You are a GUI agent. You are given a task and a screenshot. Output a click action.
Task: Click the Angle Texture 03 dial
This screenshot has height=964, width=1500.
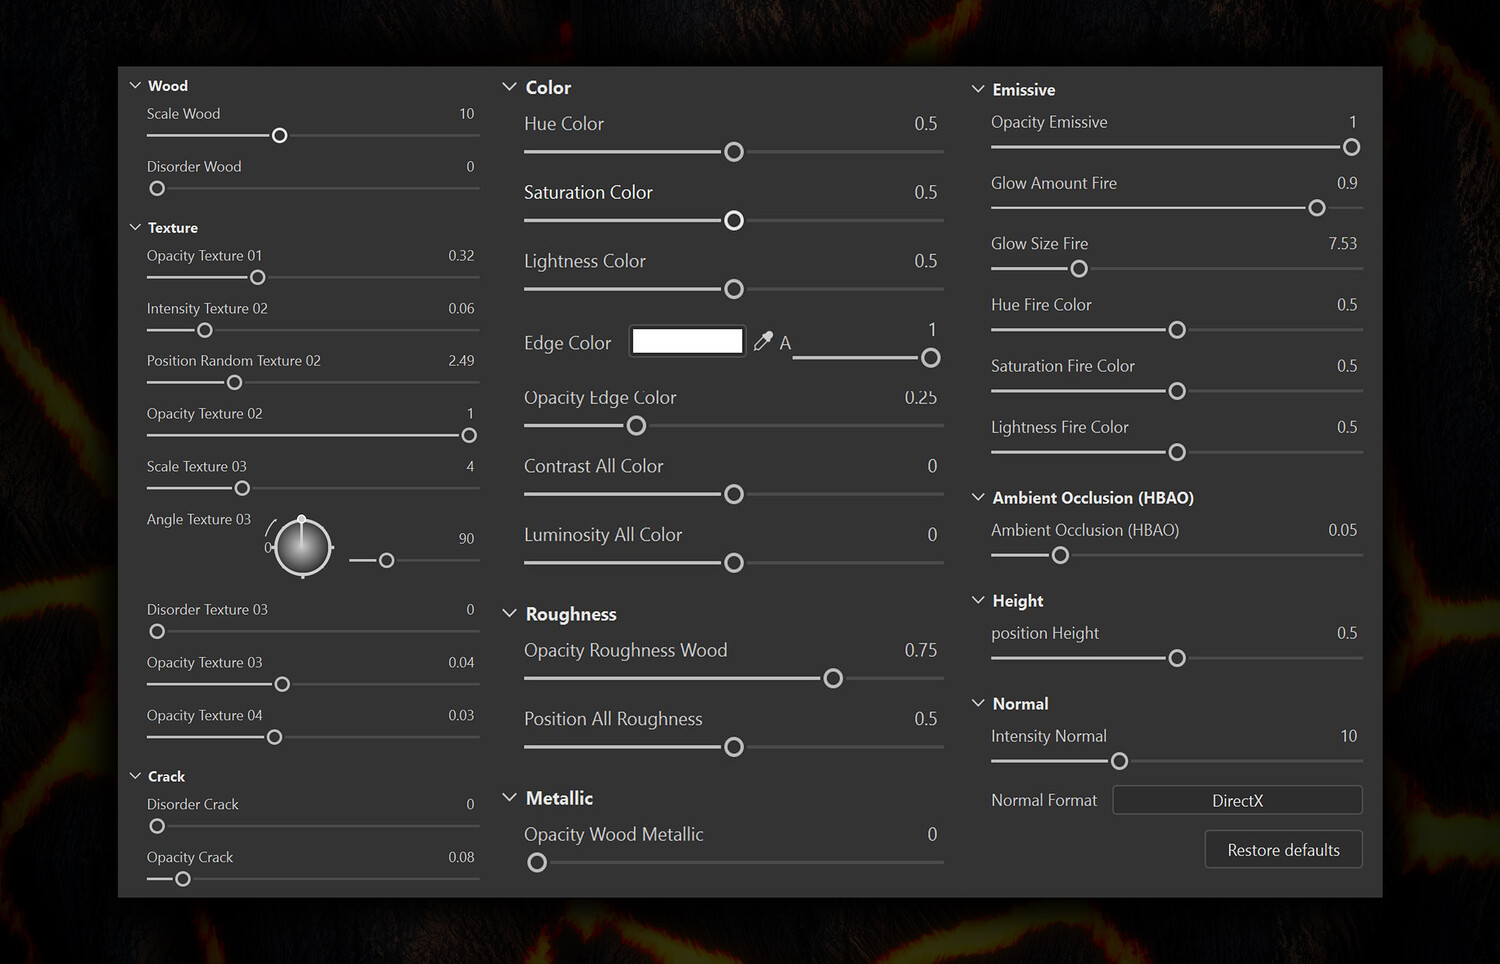[x=302, y=547]
